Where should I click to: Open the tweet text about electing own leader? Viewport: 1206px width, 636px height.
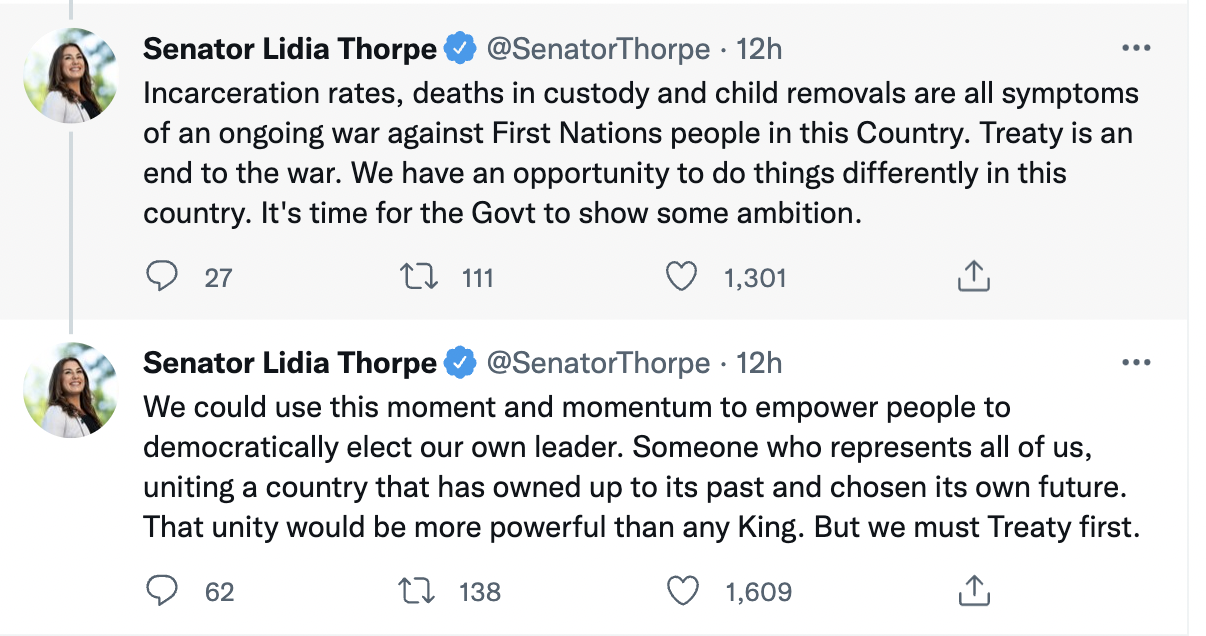pos(642,467)
